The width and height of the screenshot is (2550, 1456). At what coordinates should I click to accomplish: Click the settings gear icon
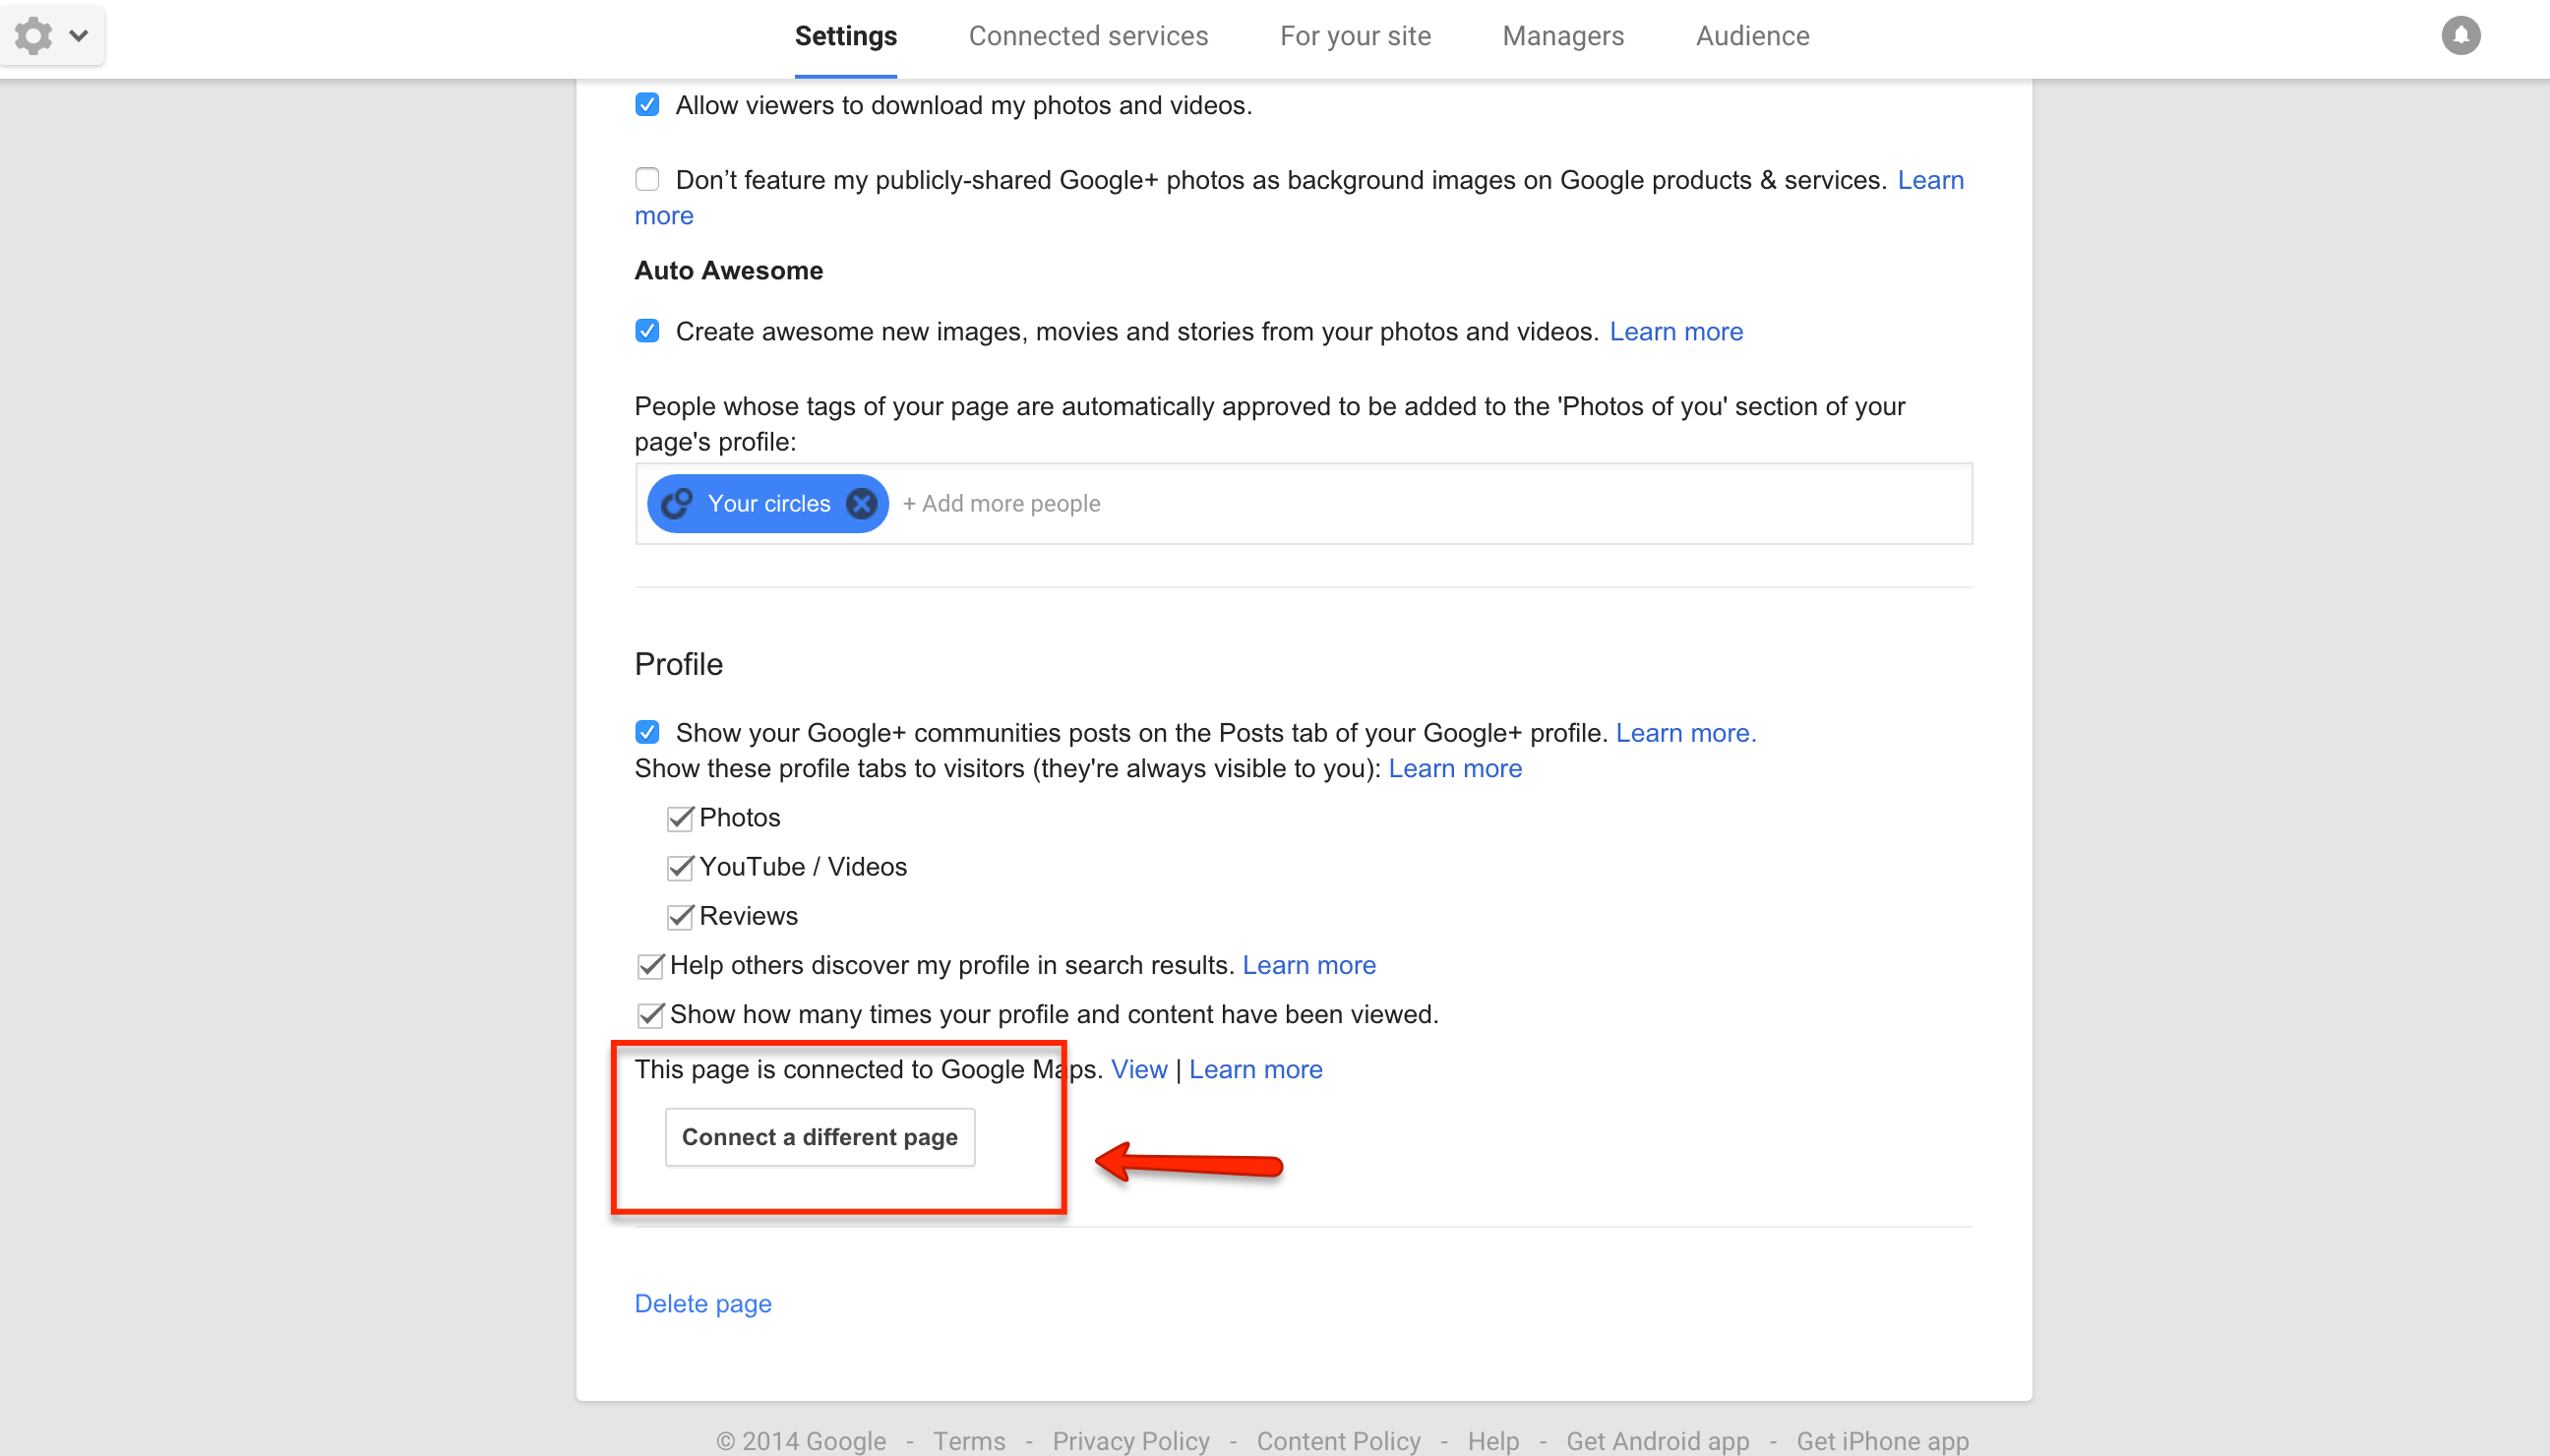pos(34,36)
